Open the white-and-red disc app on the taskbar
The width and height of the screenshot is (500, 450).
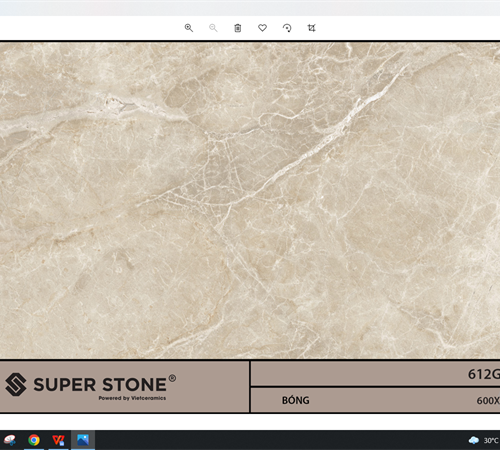[x=9, y=440]
